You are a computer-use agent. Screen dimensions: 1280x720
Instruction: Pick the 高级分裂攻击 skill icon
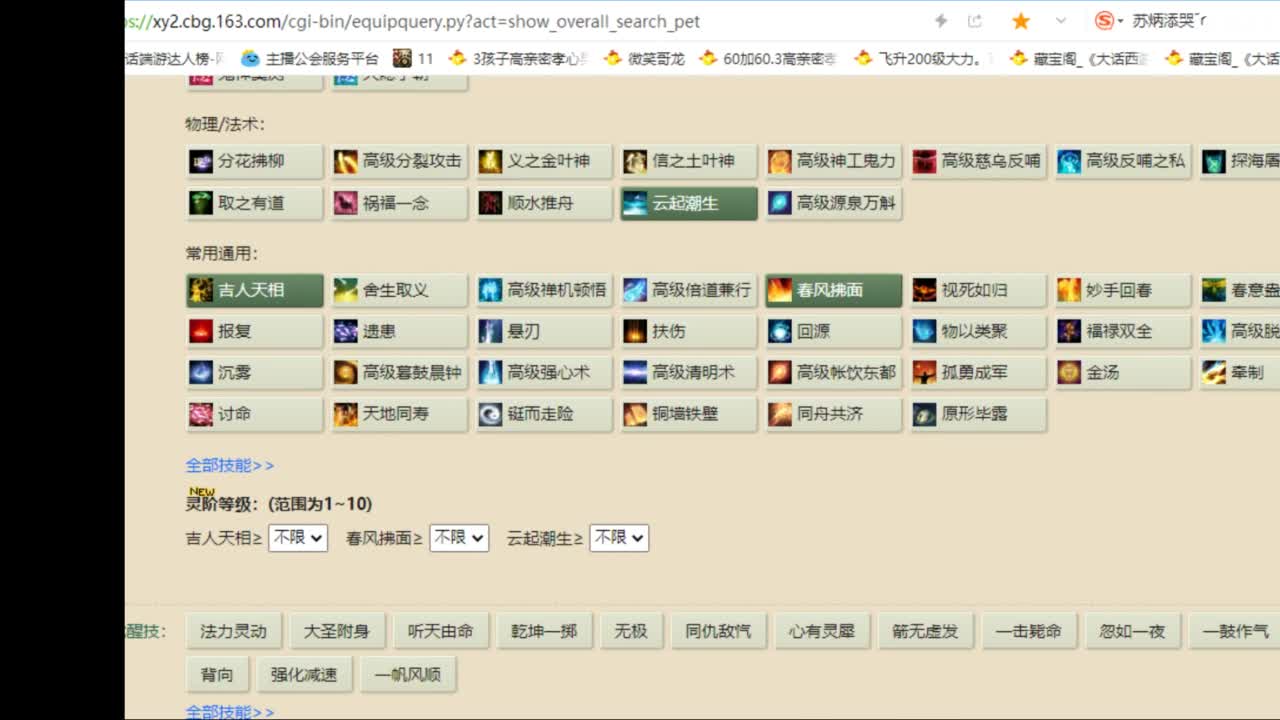pos(346,161)
